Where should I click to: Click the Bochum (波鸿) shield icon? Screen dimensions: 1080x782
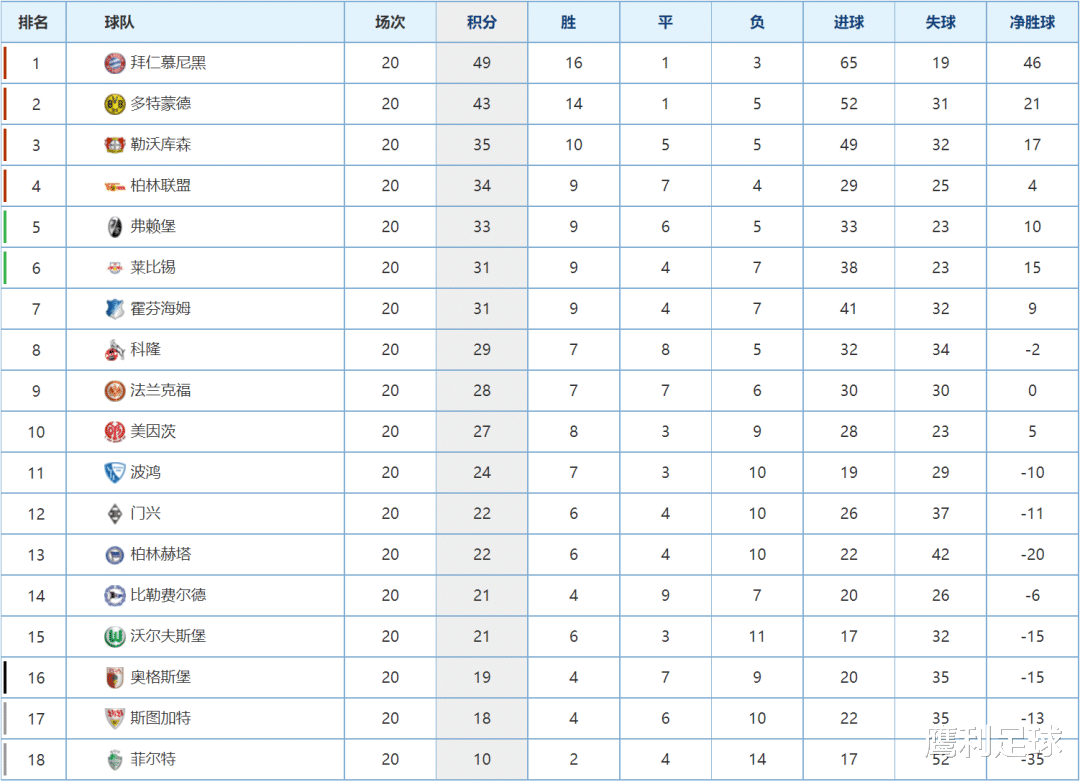click(x=114, y=473)
